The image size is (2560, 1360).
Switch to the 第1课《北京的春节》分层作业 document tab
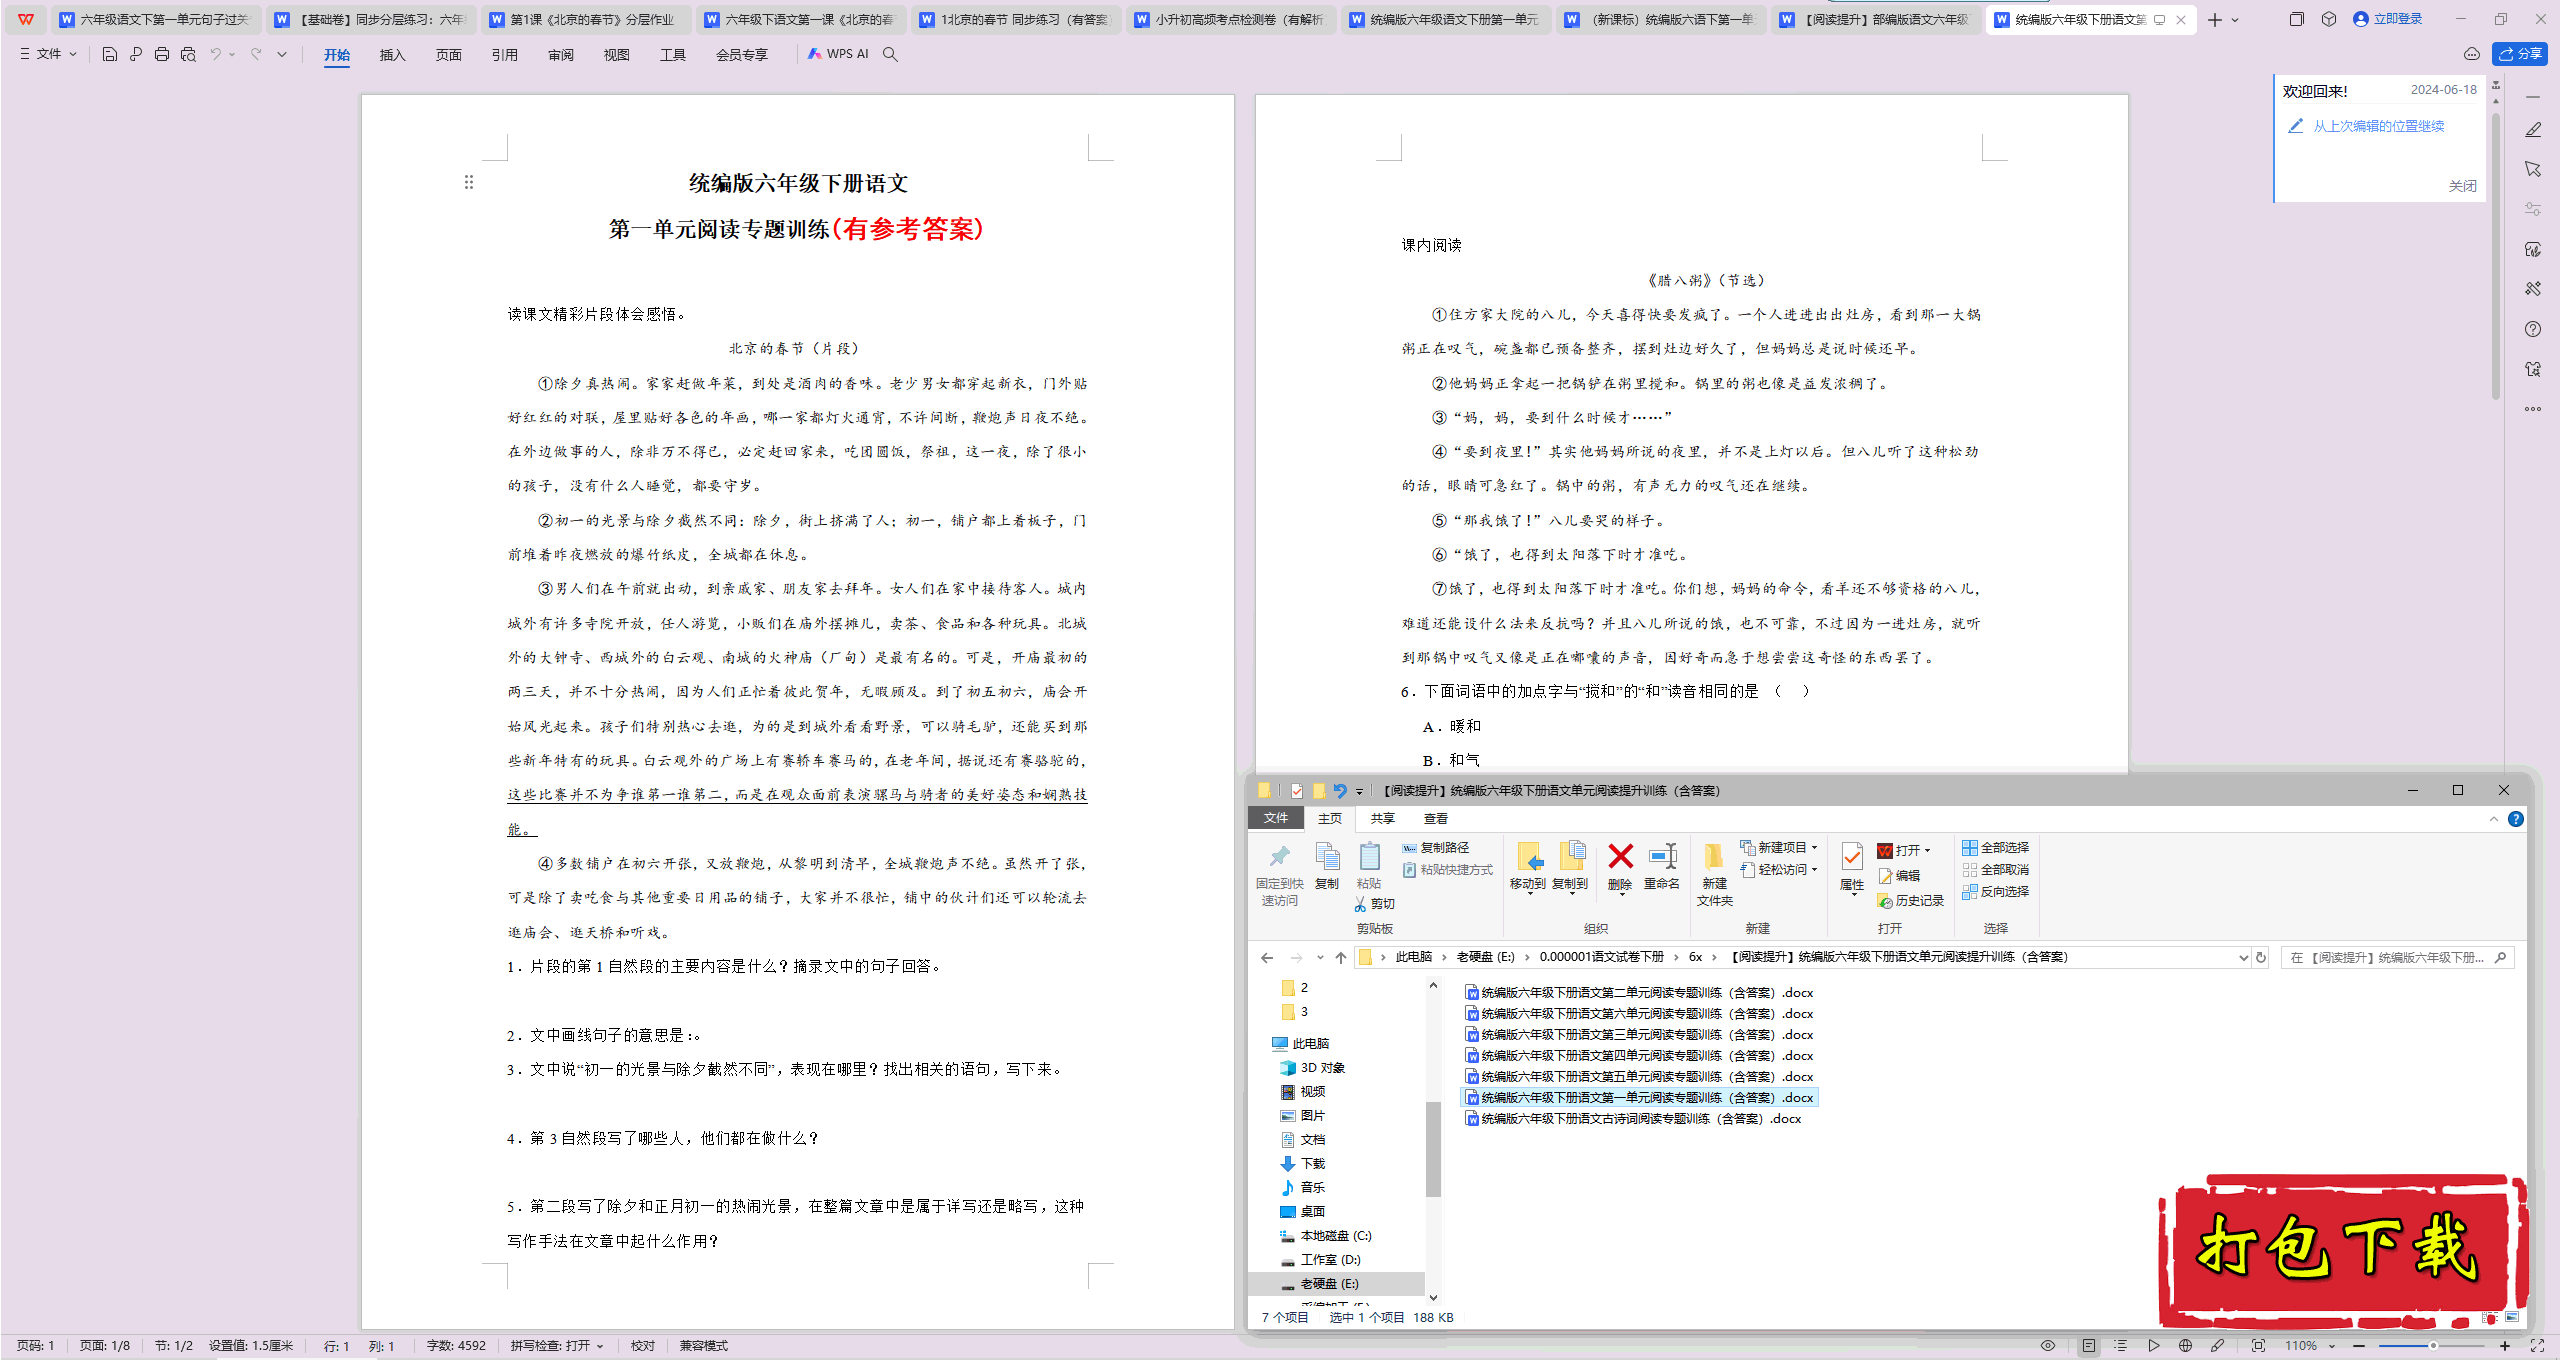point(584,20)
